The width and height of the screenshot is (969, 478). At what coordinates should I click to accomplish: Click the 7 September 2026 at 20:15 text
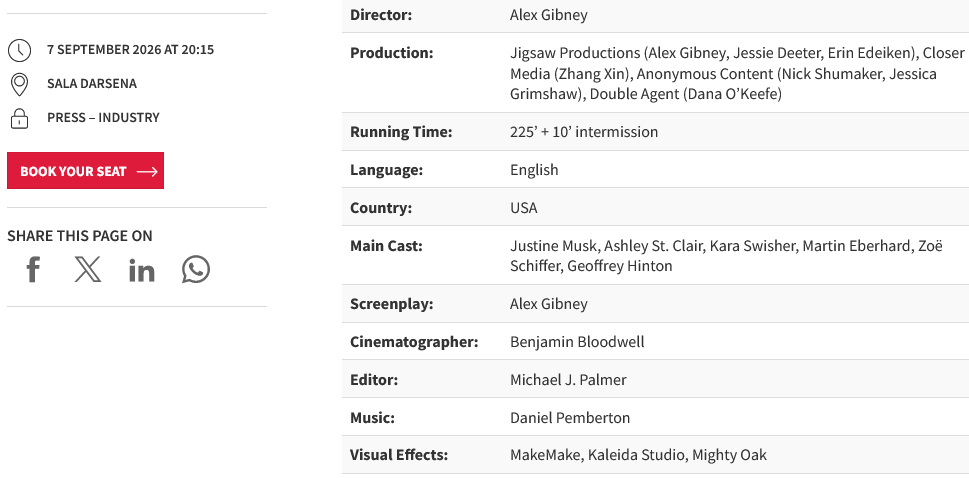pyautogui.click(x=130, y=49)
